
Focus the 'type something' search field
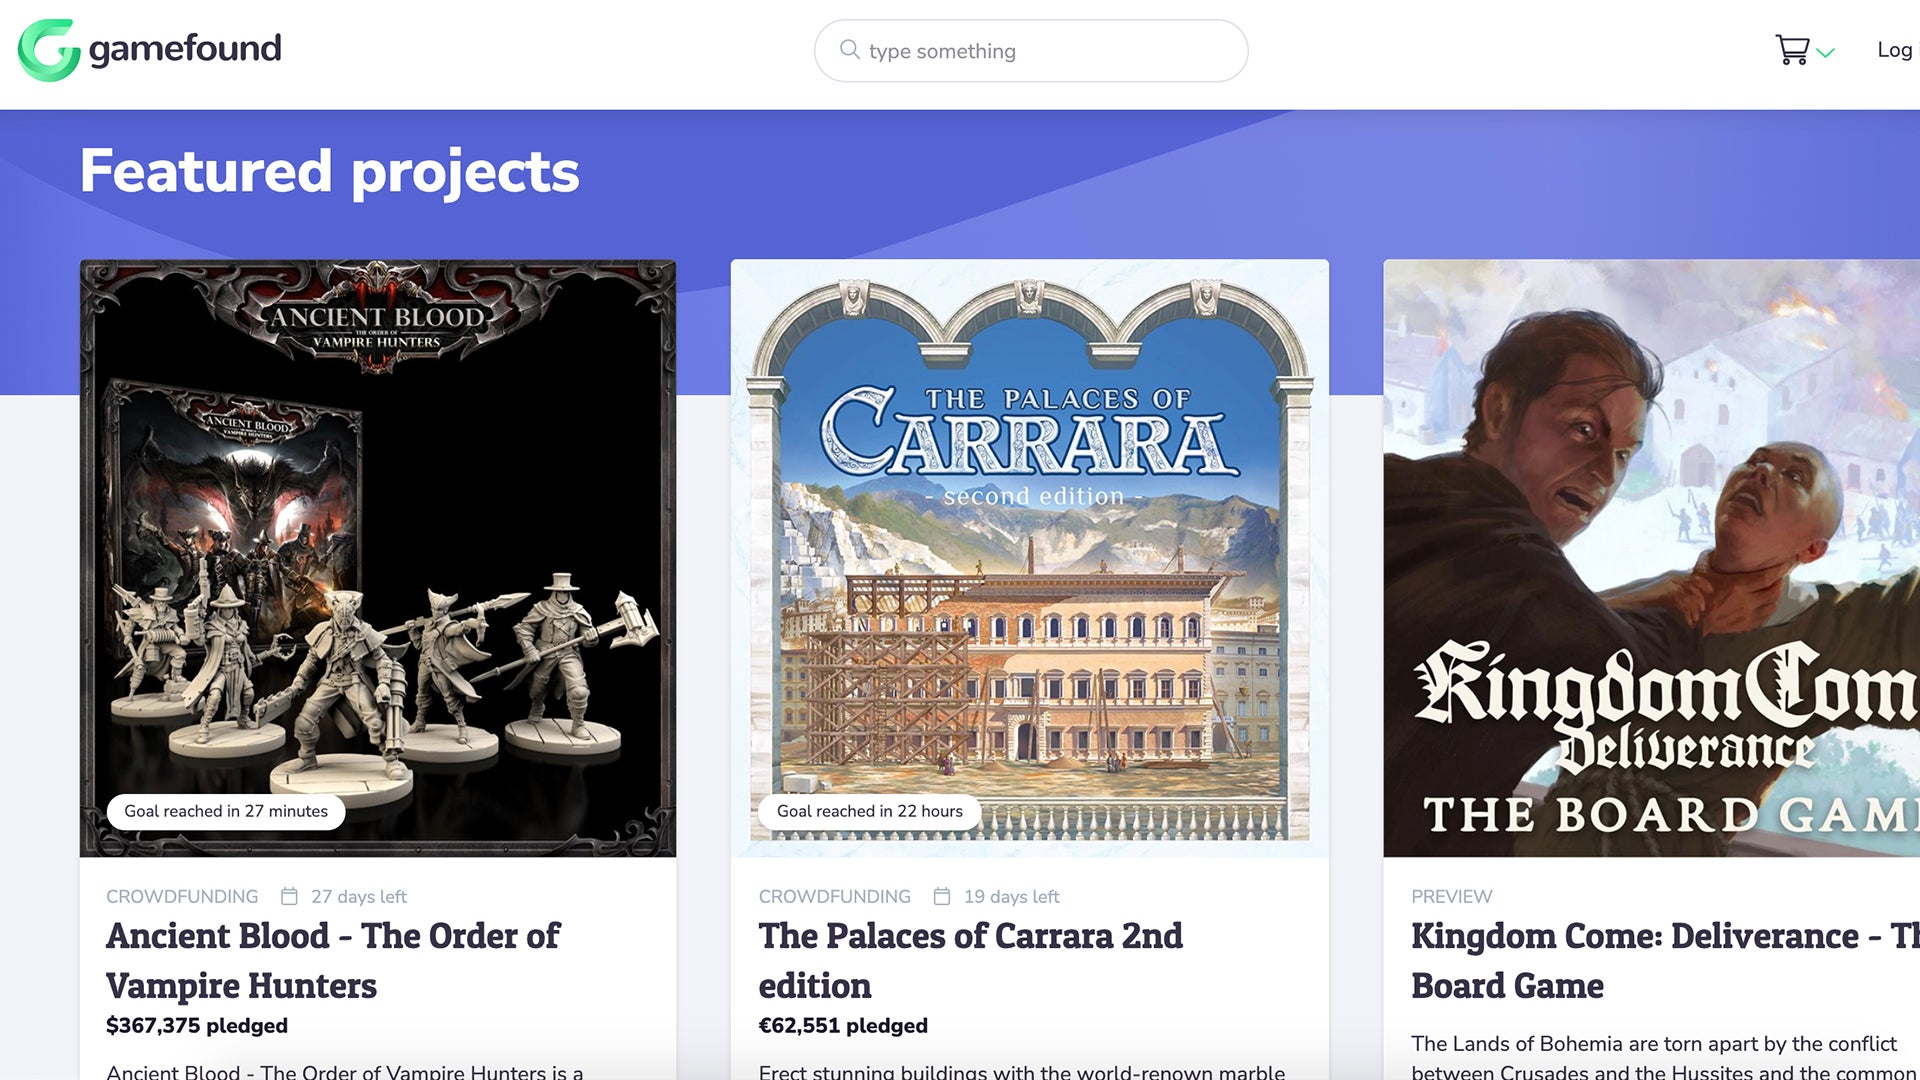[x=1030, y=51]
